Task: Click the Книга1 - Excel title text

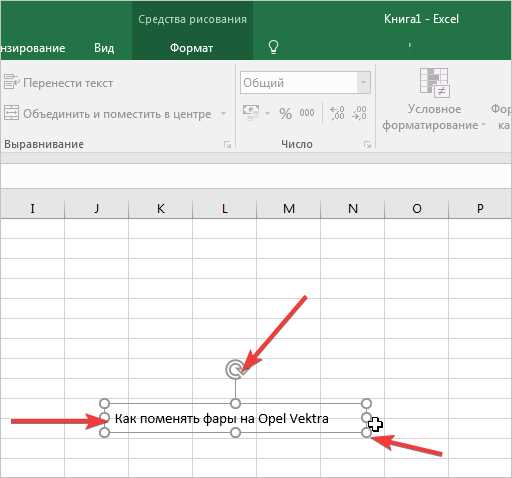Action: point(421,19)
